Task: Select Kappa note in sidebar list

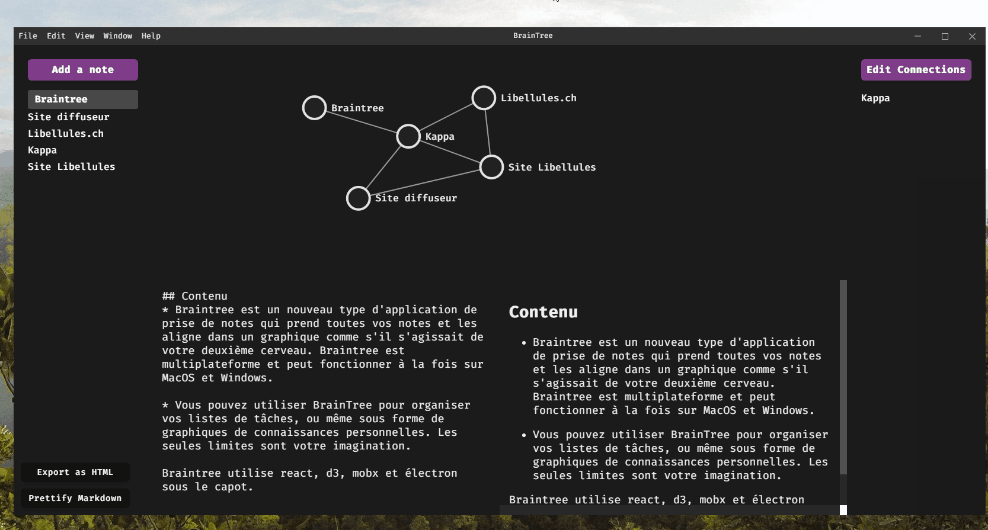Action: 42,150
